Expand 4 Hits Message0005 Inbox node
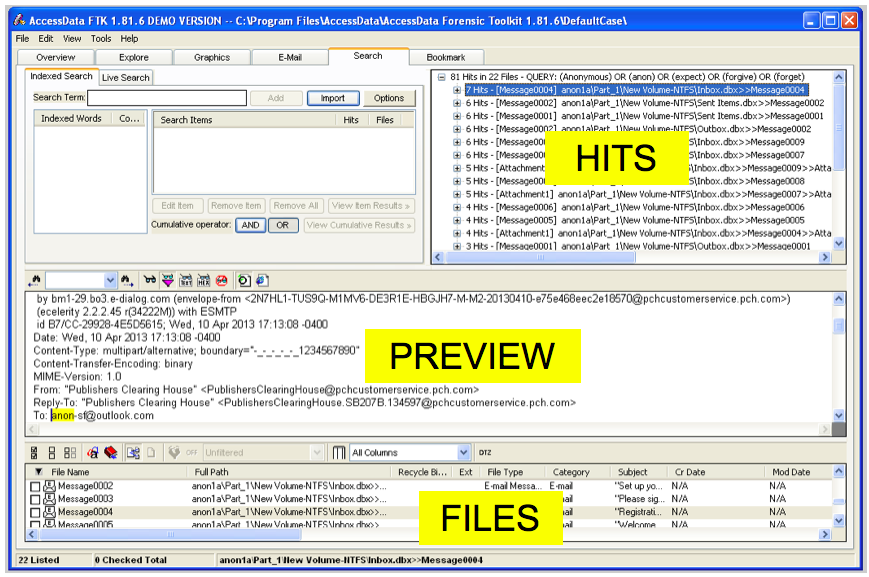Image resolution: width=869 pixels, height=577 pixels. pyautogui.click(x=457, y=220)
